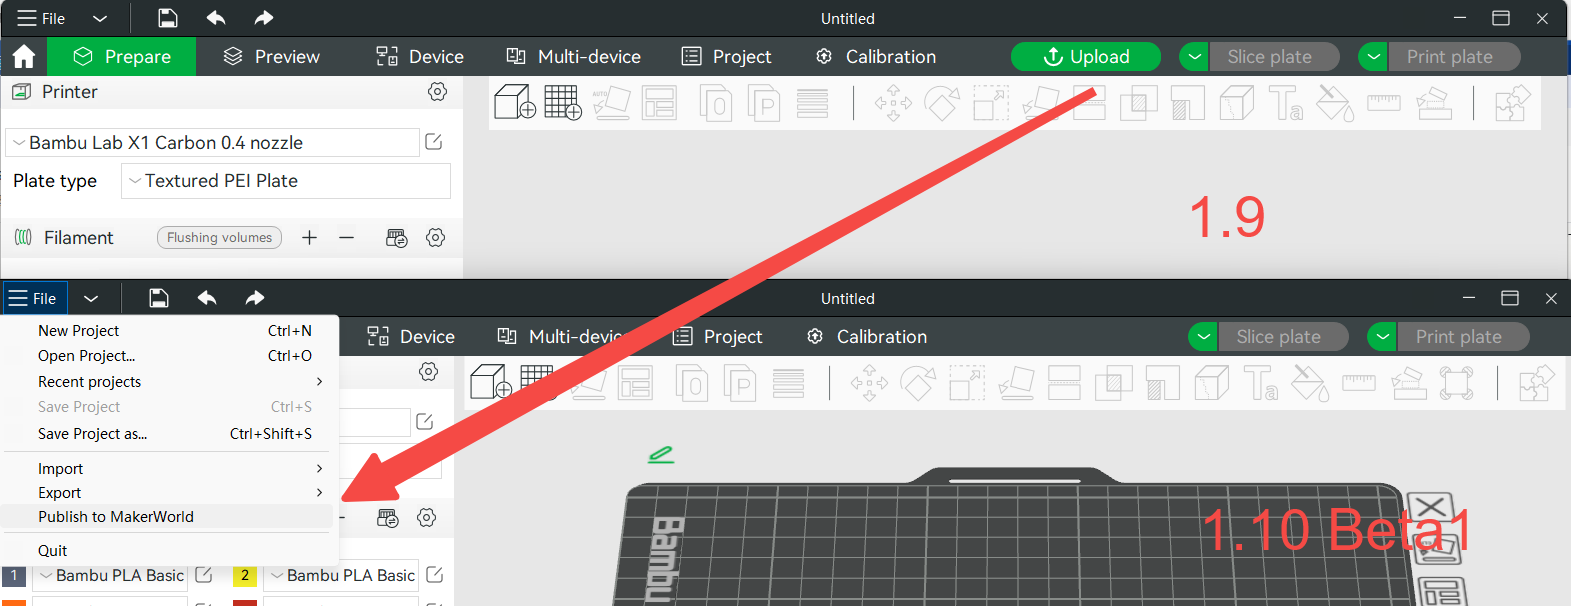Click the Flushing volumes button
The image size is (1571, 606).
pos(219,237)
